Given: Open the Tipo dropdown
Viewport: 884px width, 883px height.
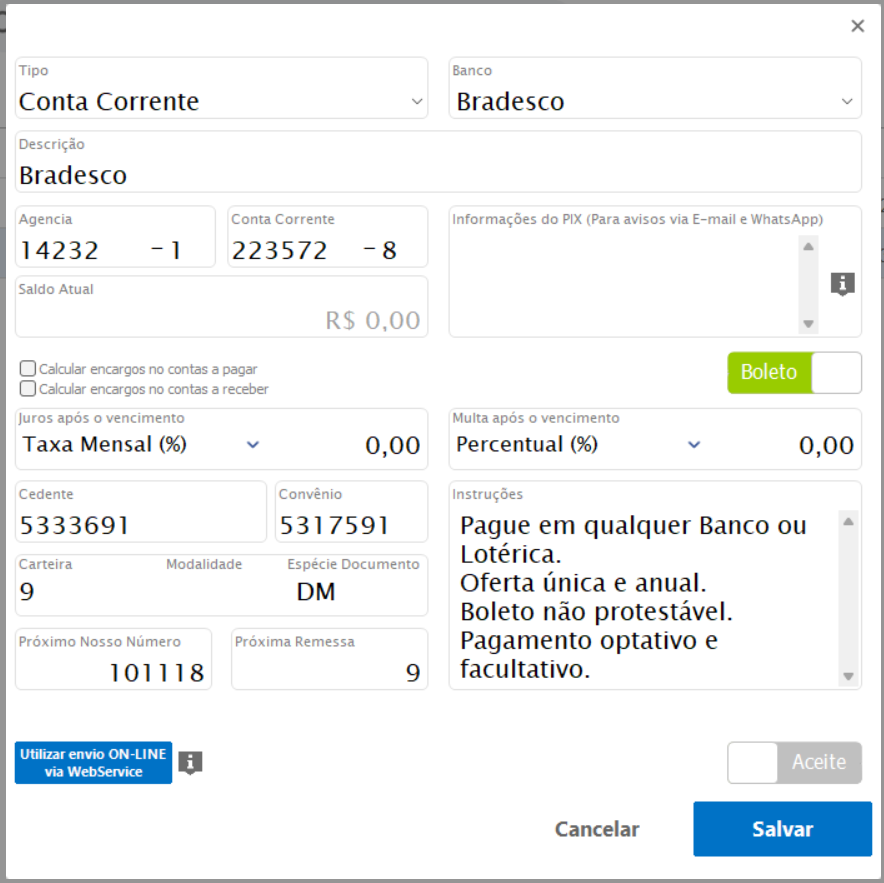Looking at the screenshot, I should pos(222,101).
